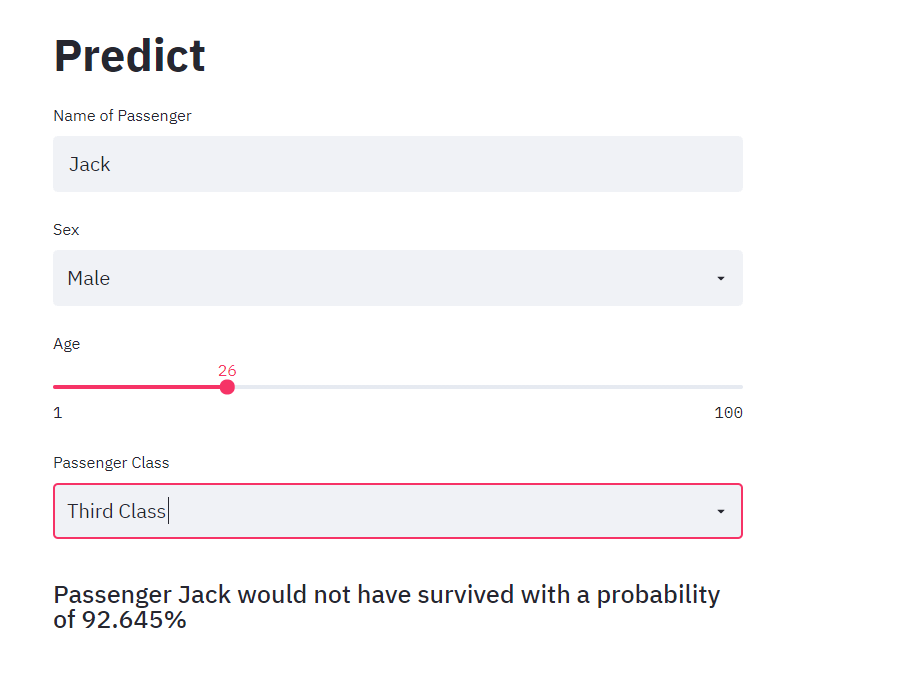Screen dimensions: 907x694
Task: Click the survival prediction result text
Action: point(386,607)
